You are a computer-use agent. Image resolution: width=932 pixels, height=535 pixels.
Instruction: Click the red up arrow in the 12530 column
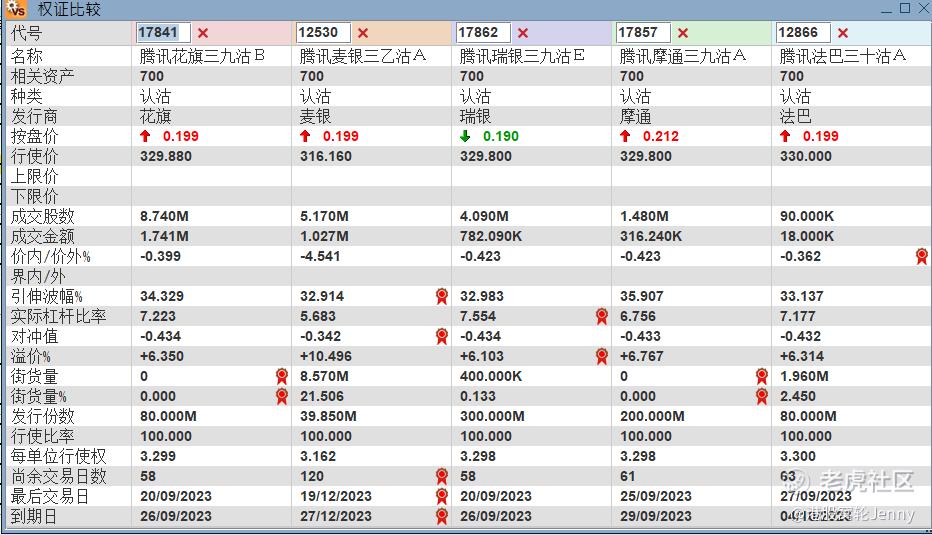point(305,136)
